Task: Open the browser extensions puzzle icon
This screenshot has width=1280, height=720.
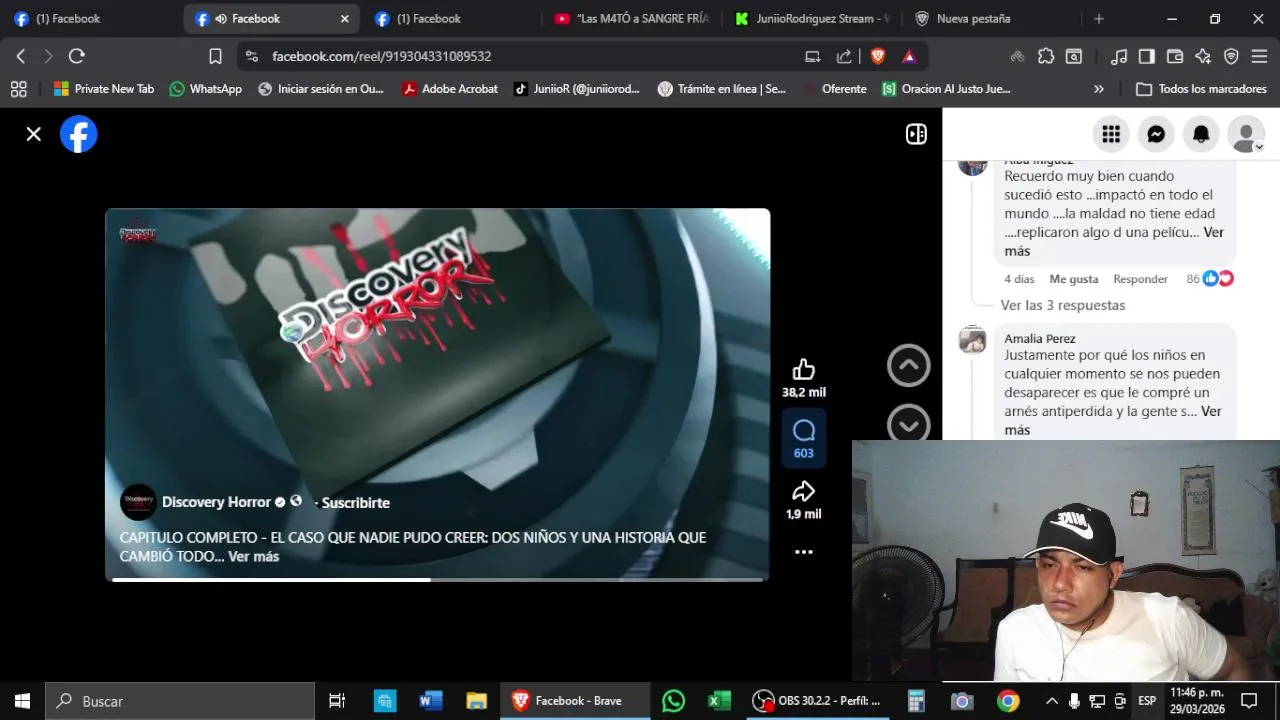Action: [x=1046, y=56]
